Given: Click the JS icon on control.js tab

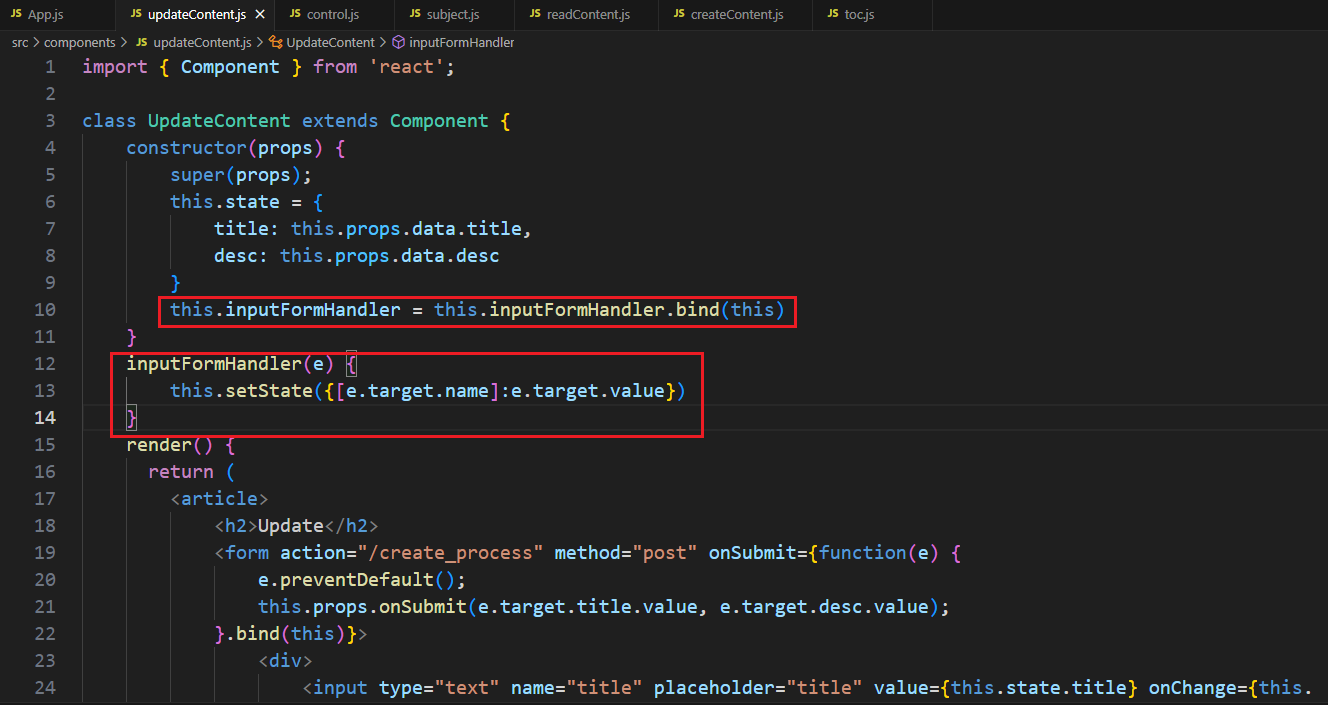Looking at the screenshot, I should pyautogui.click(x=295, y=14).
